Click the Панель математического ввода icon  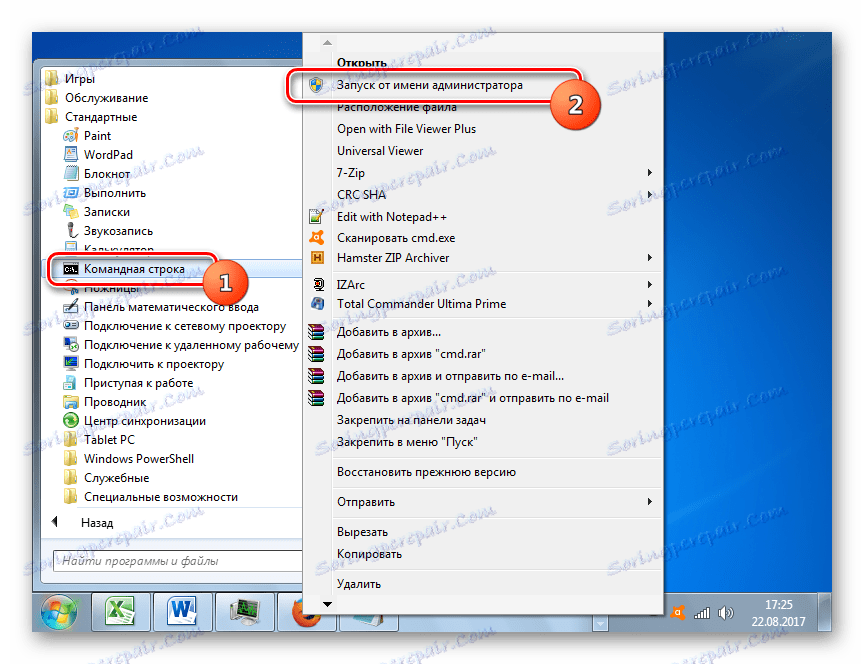click(71, 307)
